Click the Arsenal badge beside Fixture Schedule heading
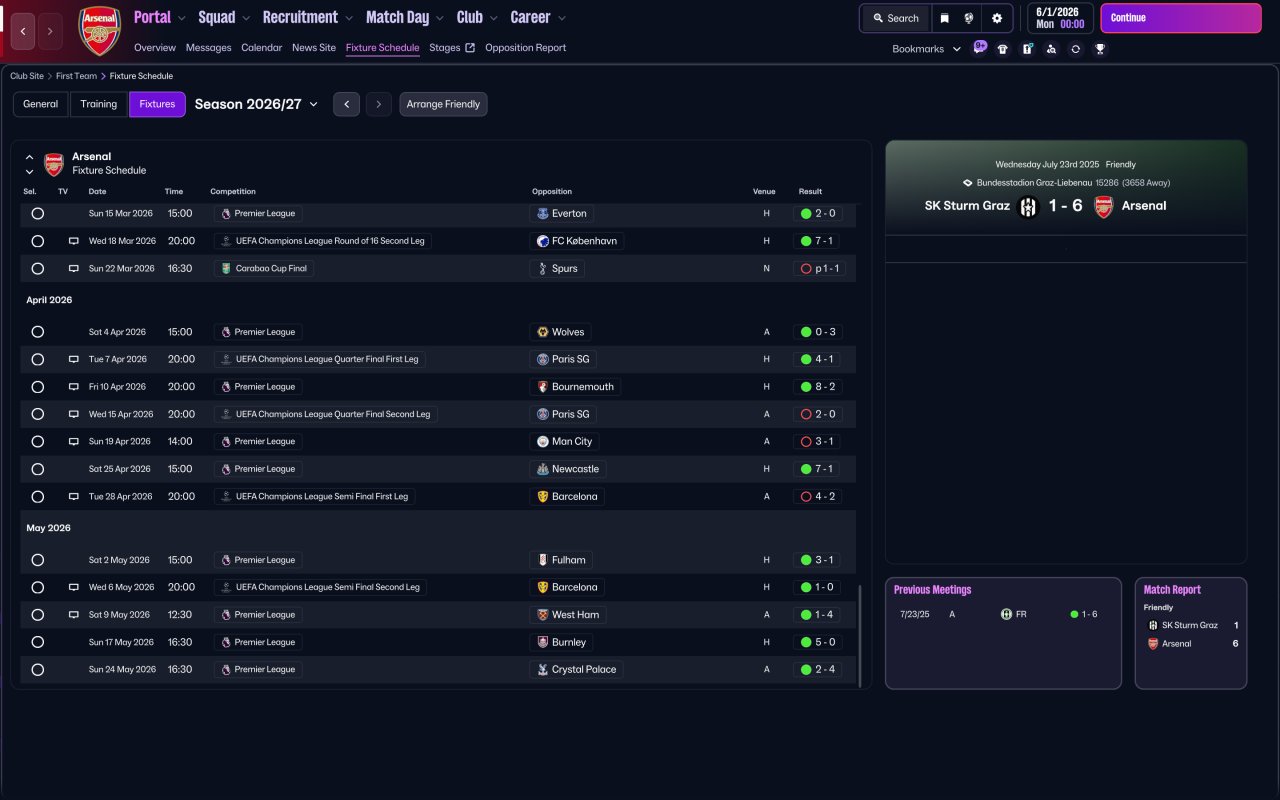 [x=54, y=164]
